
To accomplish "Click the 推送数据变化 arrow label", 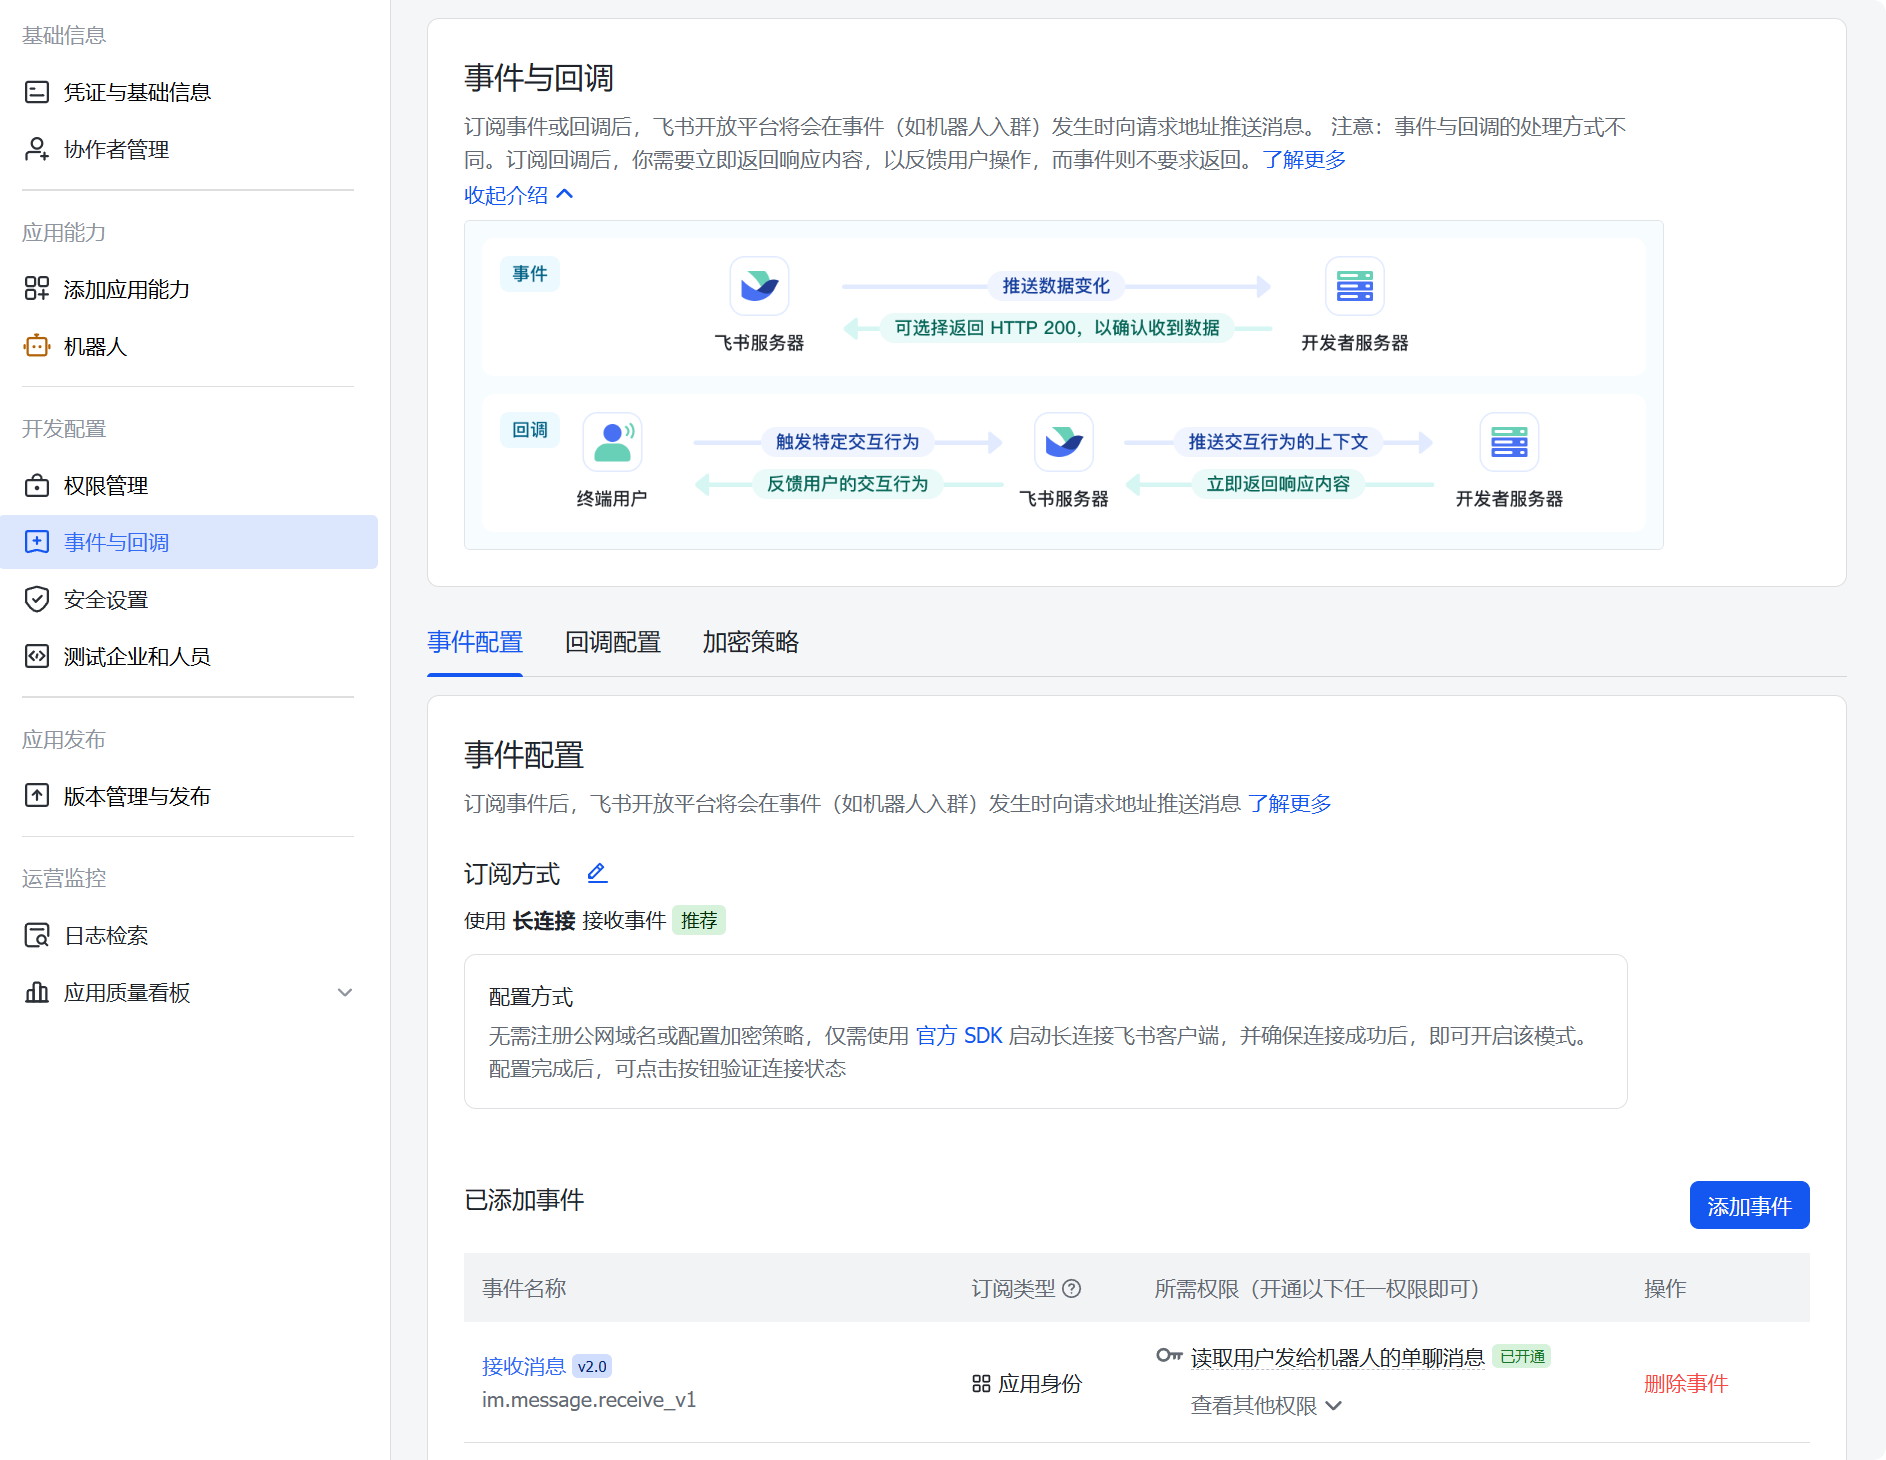I will [1056, 286].
